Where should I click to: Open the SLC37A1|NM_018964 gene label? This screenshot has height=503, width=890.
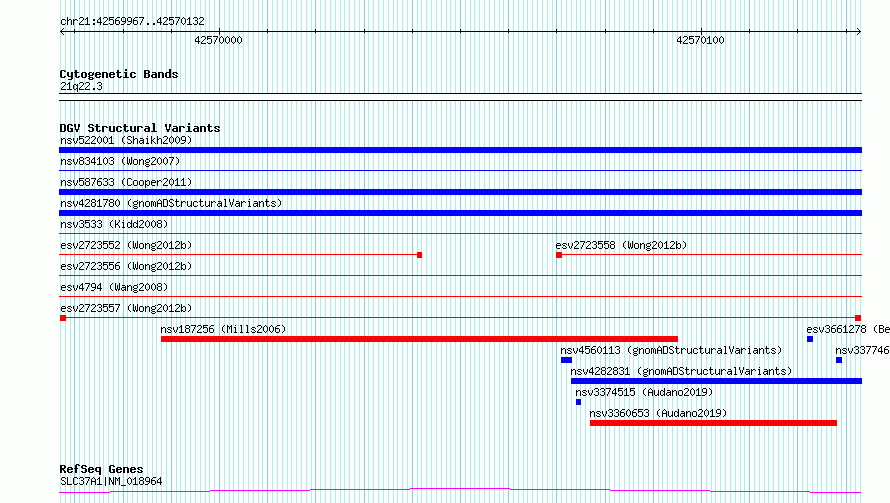[111, 481]
